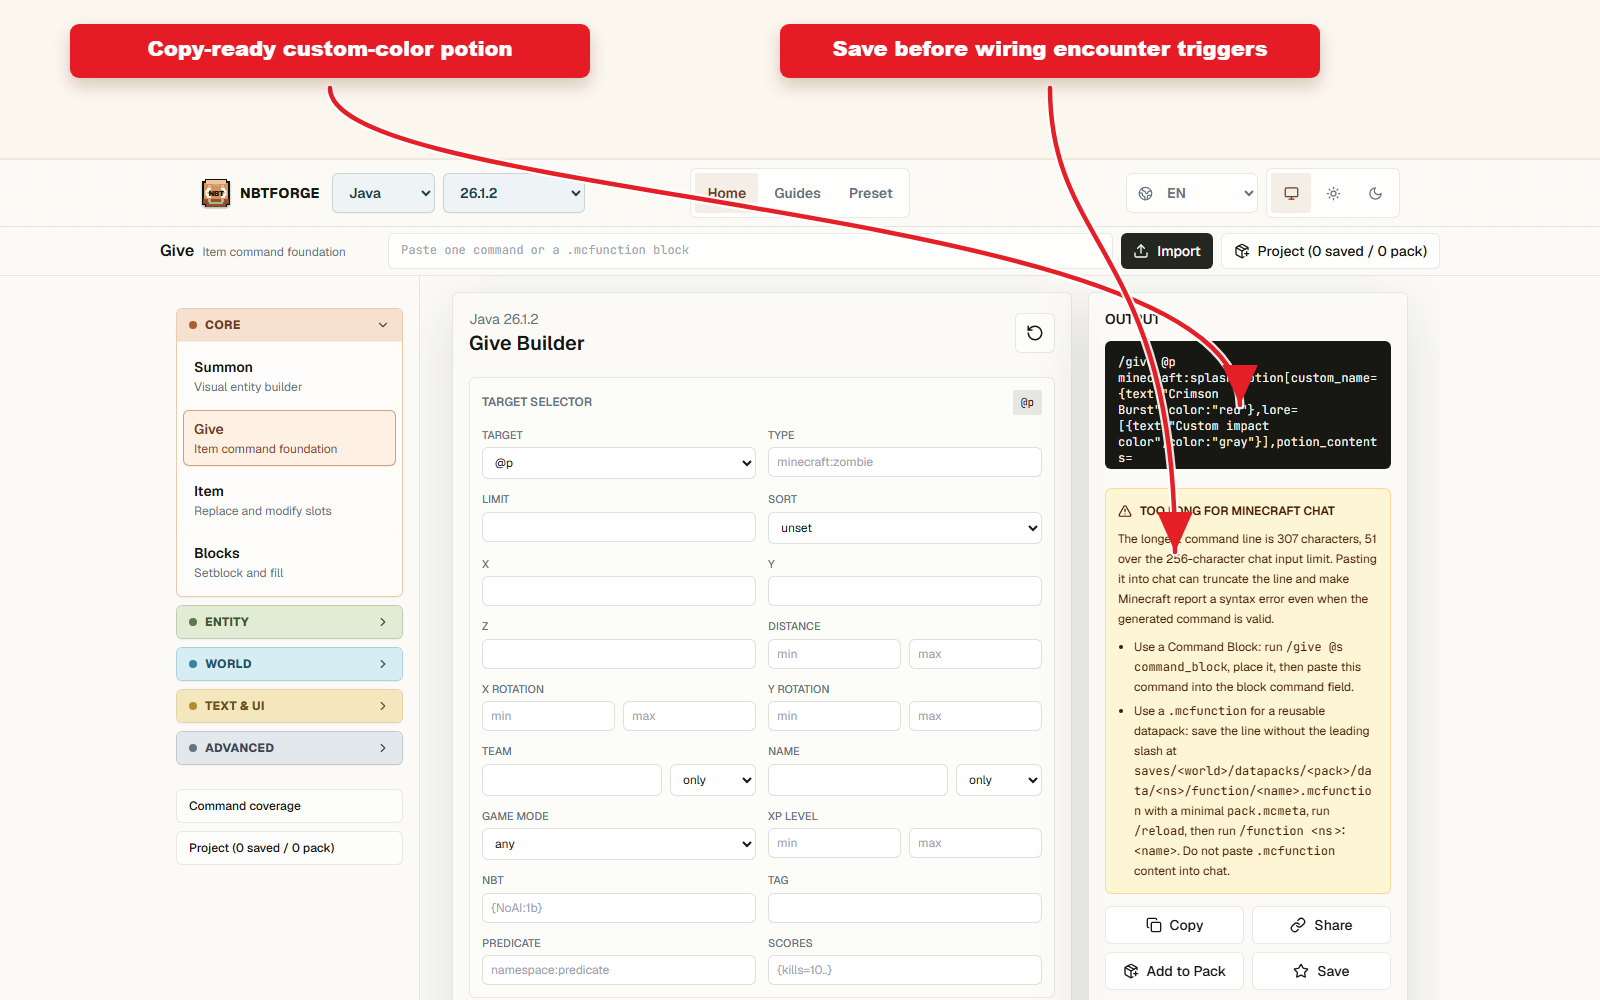Click DISTANCE max field
The height and width of the screenshot is (1000, 1600).
(x=975, y=654)
